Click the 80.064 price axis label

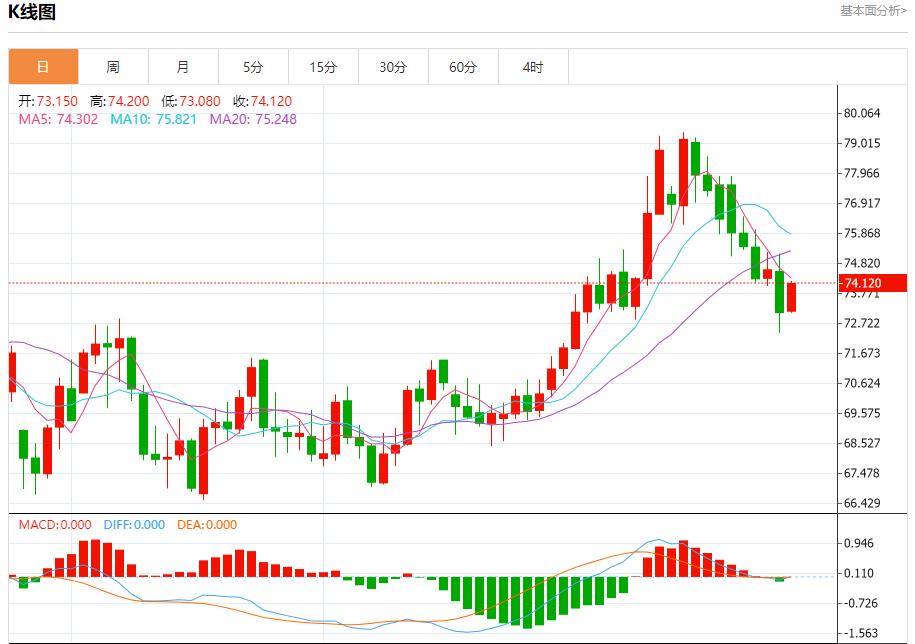pyautogui.click(x=862, y=113)
